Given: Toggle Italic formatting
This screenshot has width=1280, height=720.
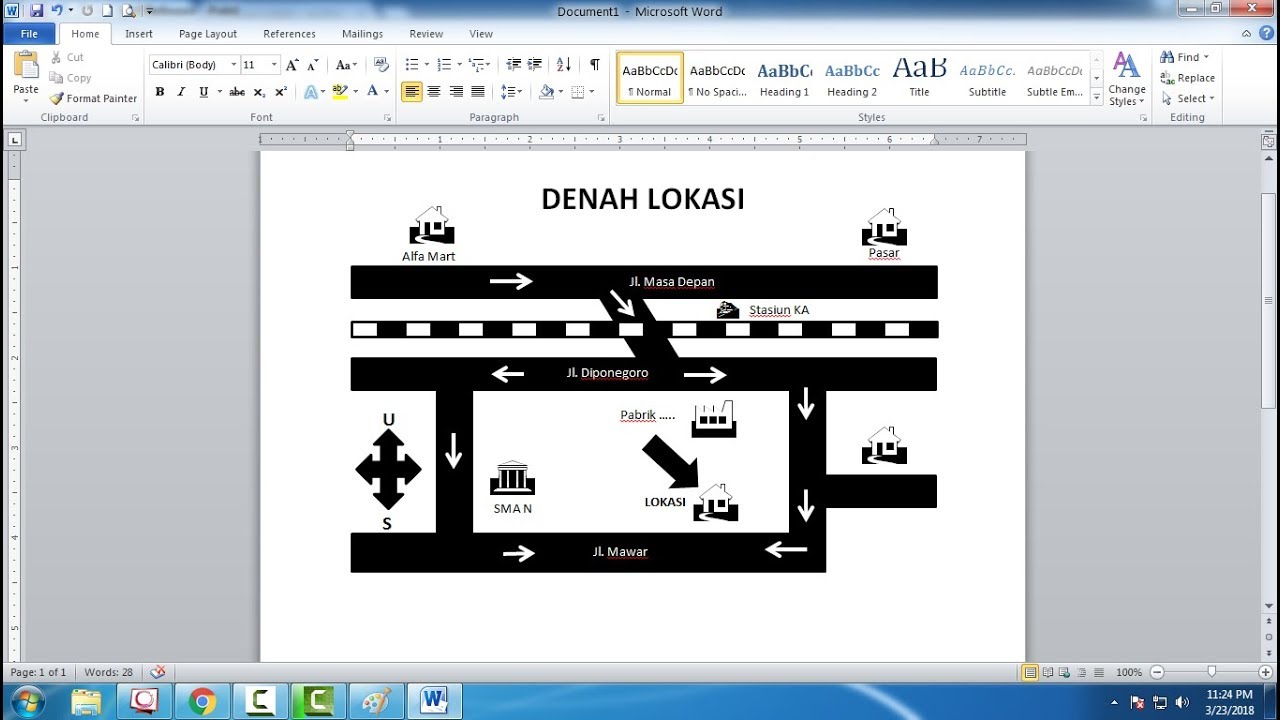Looking at the screenshot, I should coord(181,92).
